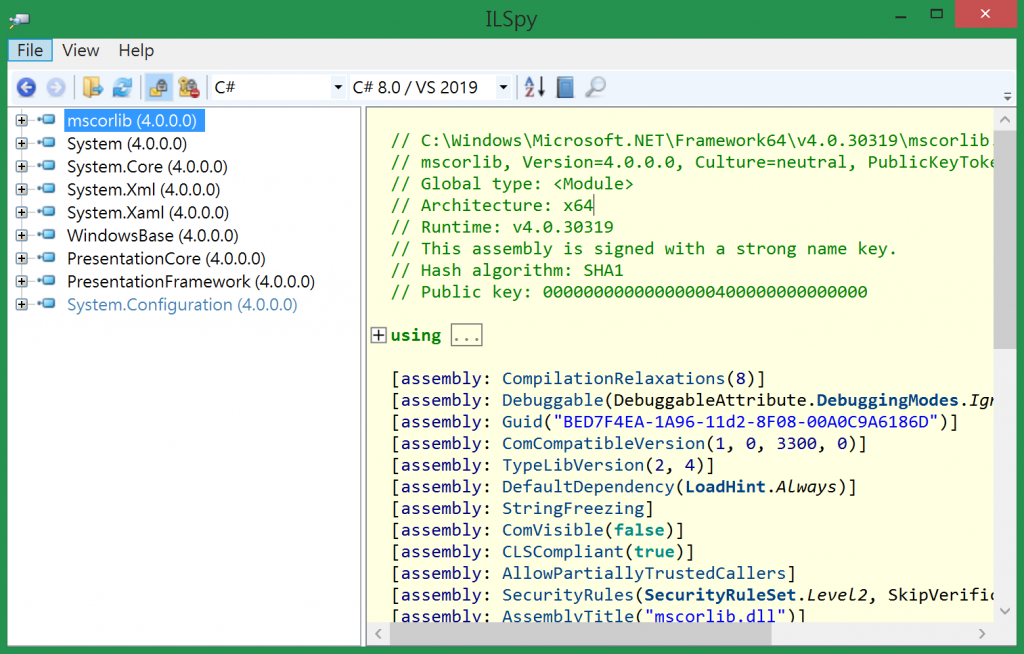Expand the System.Xml node
This screenshot has width=1024, height=654.
22,189
